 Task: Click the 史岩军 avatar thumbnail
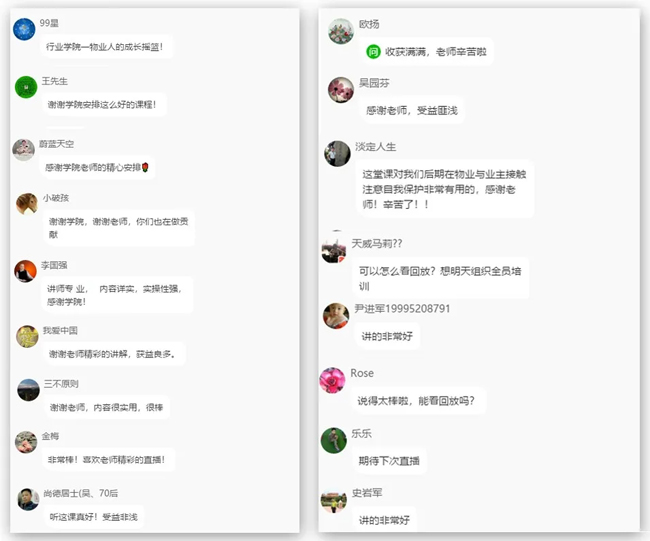(334, 500)
